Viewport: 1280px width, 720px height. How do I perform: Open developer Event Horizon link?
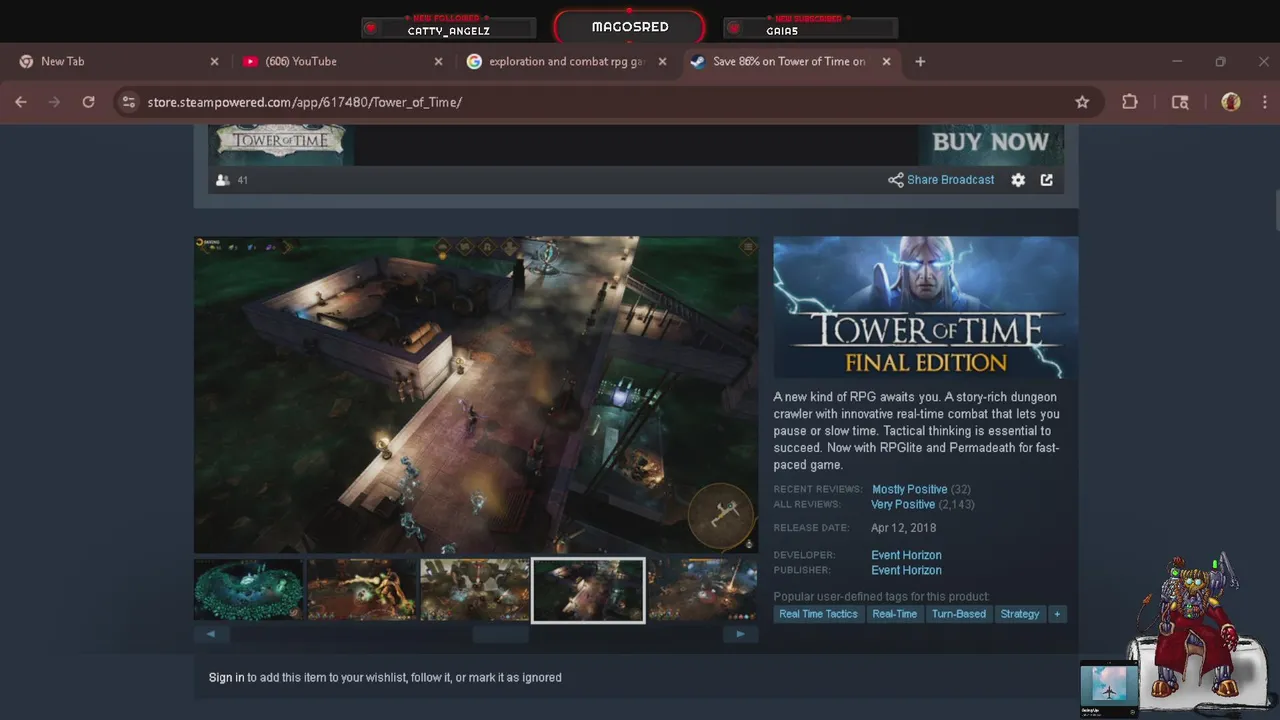coord(906,555)
